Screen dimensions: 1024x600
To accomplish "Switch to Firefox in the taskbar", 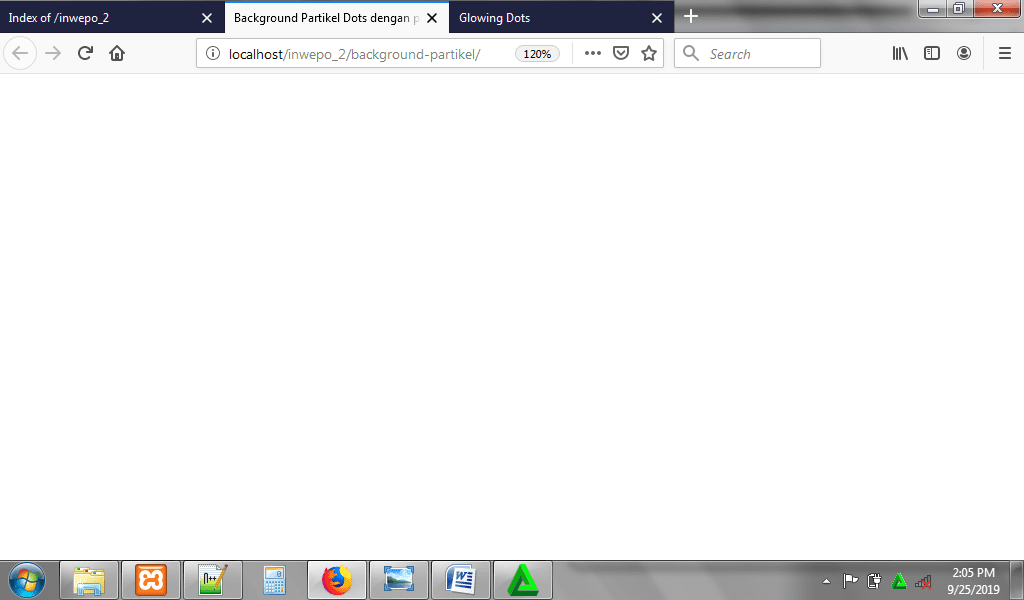I will tap(337, 580).
